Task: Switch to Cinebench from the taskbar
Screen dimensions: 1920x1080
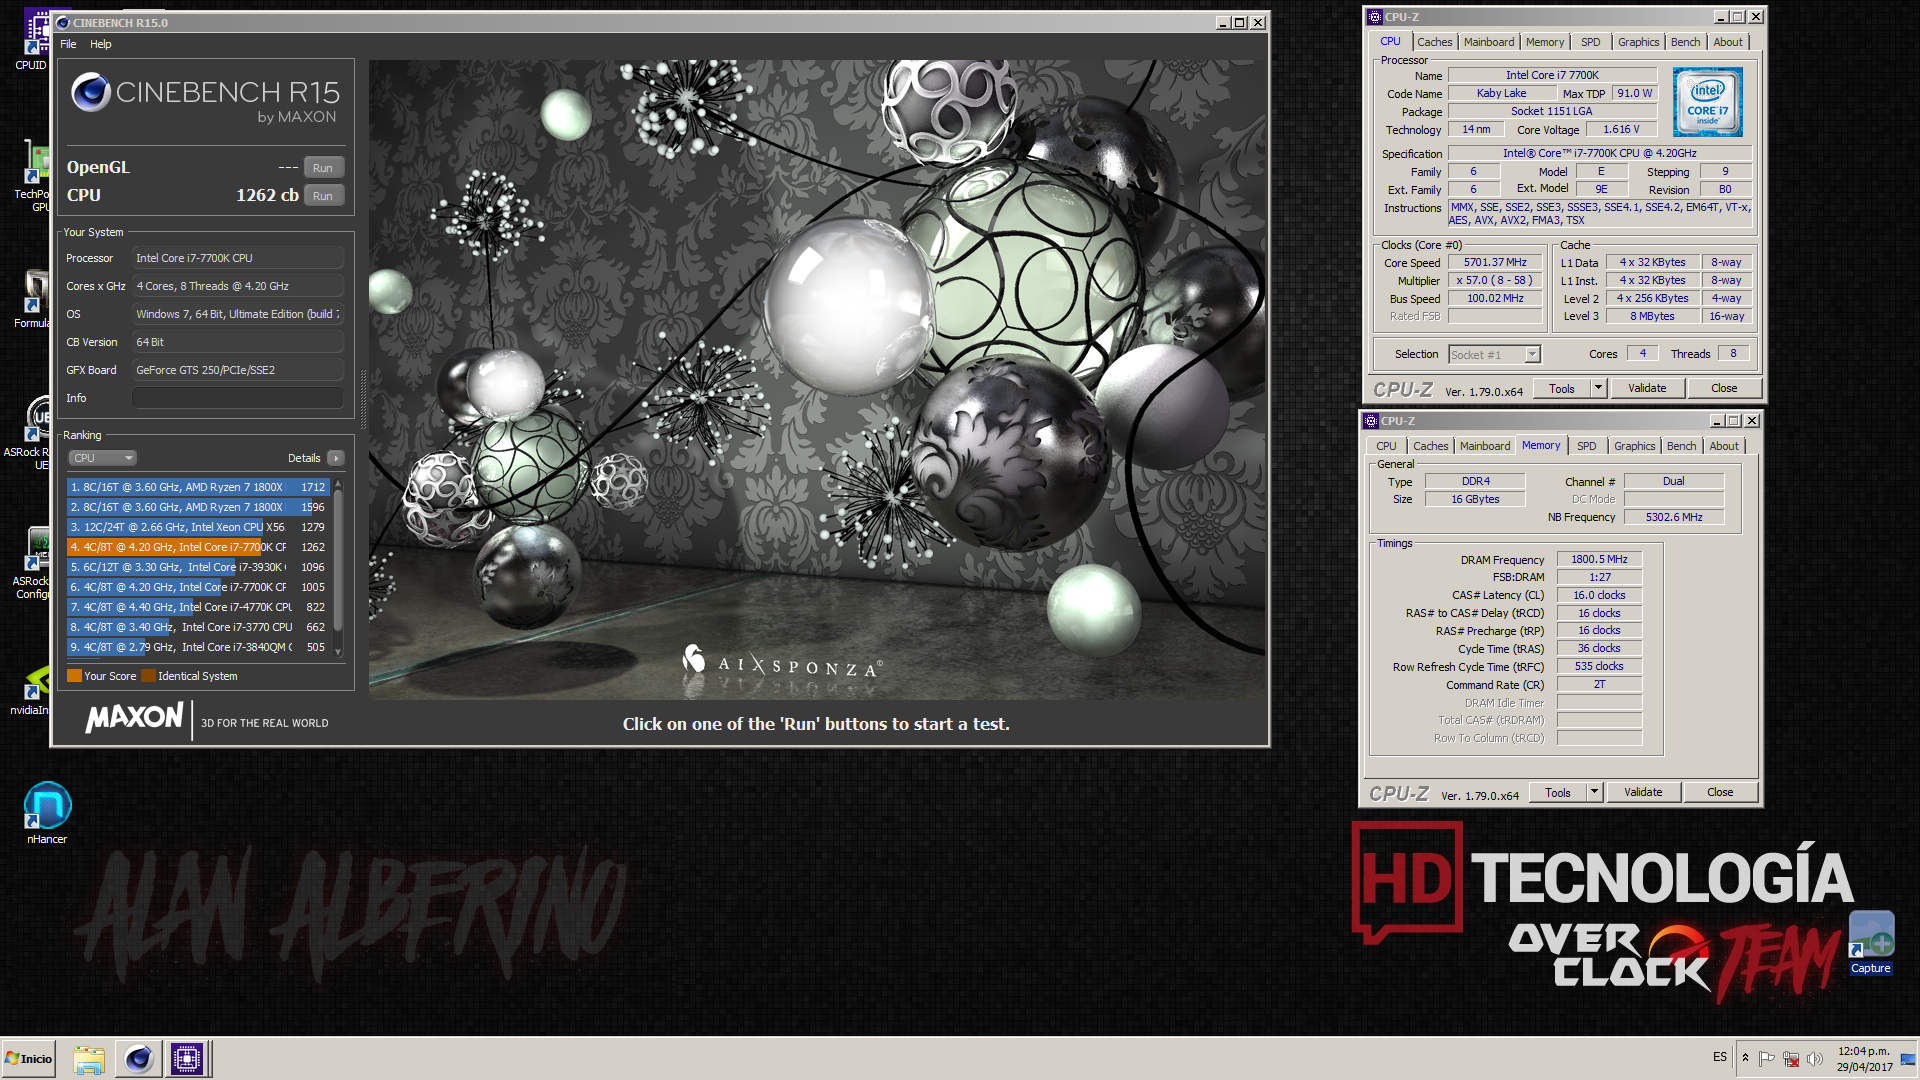Action: coord(138,1059)
